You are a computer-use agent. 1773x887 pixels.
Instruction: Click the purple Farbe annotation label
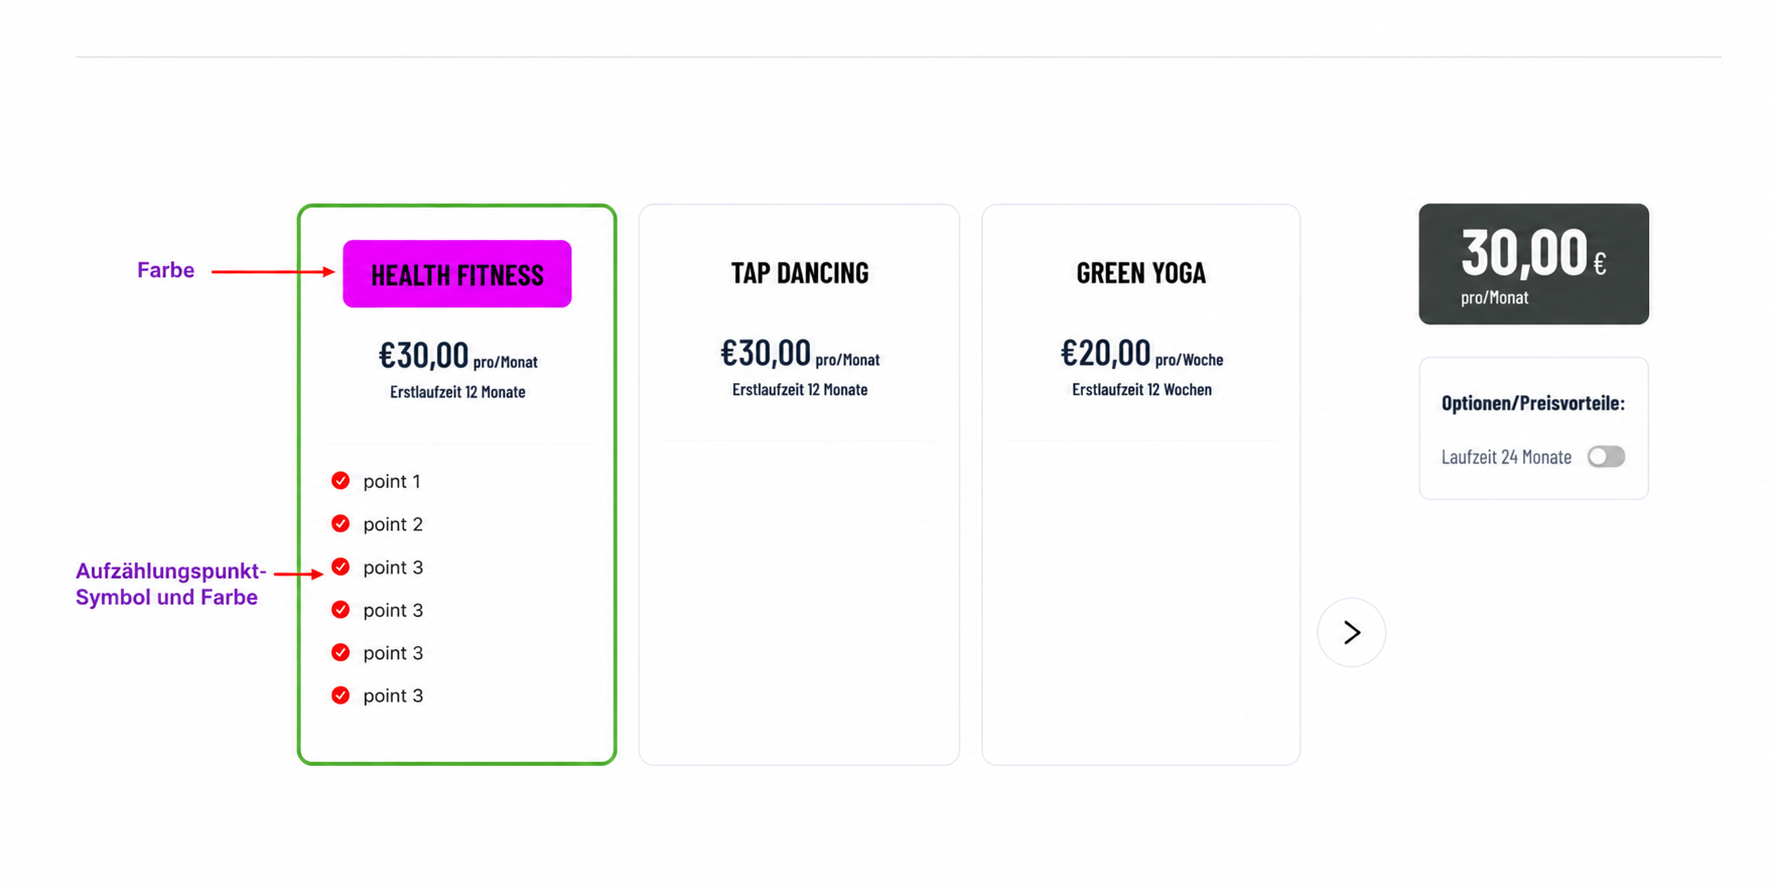(166, 270)
